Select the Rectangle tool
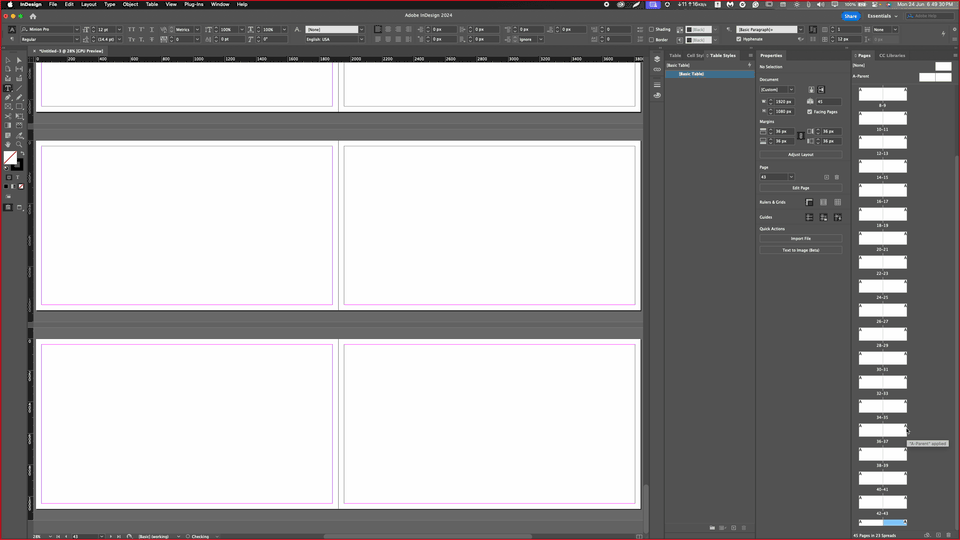 click(x=19, y=107)
